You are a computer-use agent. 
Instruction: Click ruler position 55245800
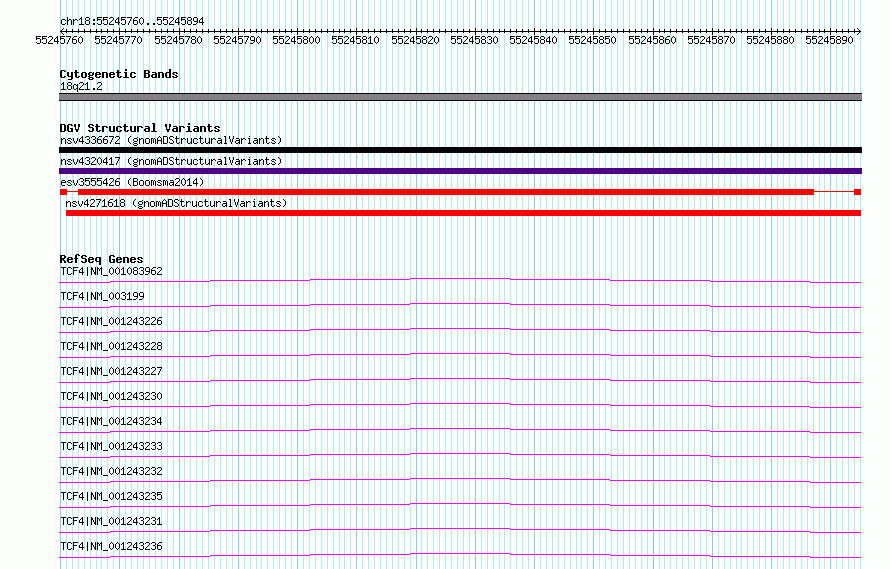(296, 40)
